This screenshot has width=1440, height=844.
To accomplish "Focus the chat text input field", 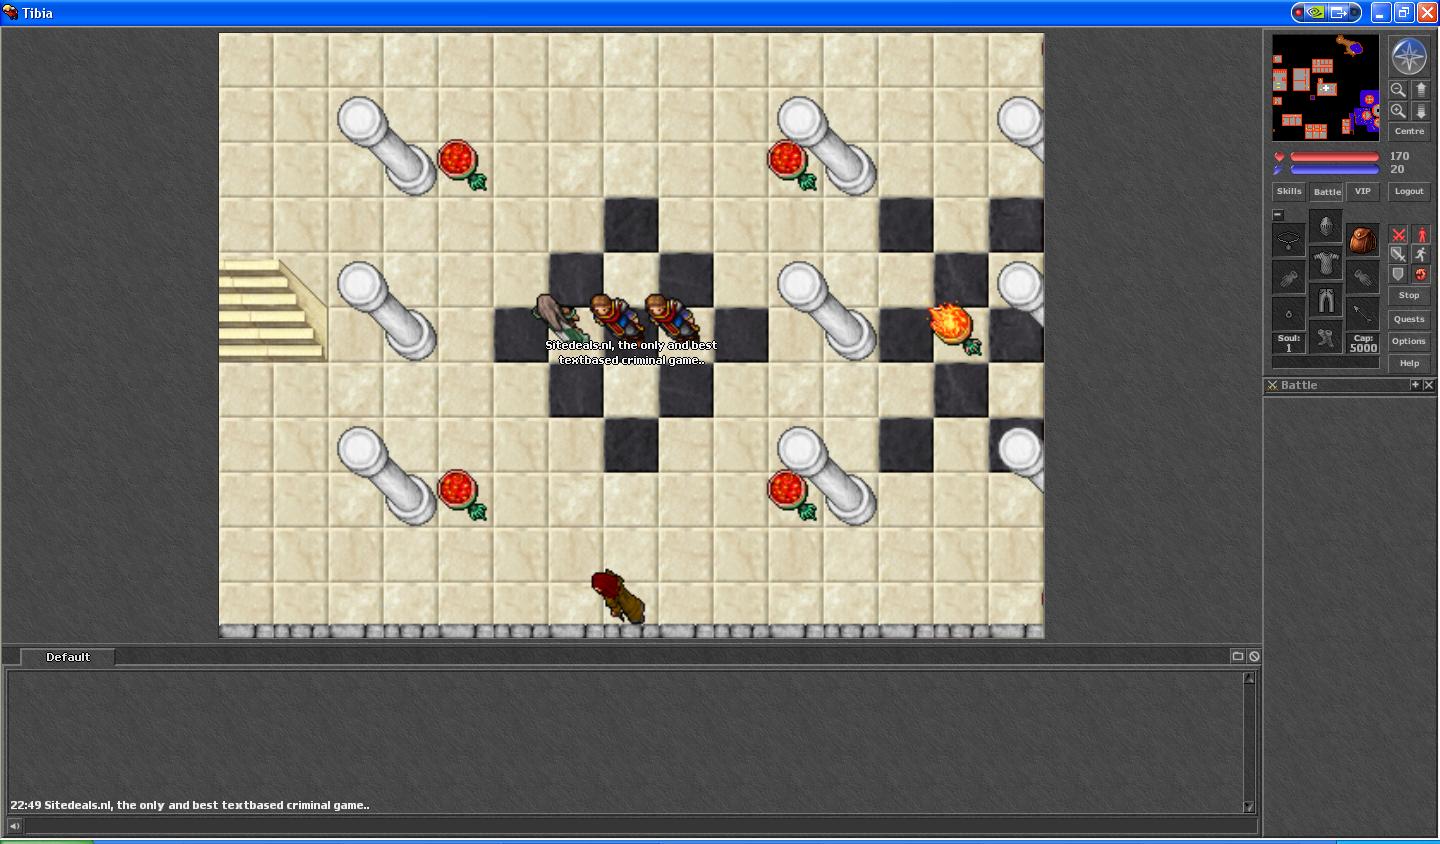I will coord(640,826).
